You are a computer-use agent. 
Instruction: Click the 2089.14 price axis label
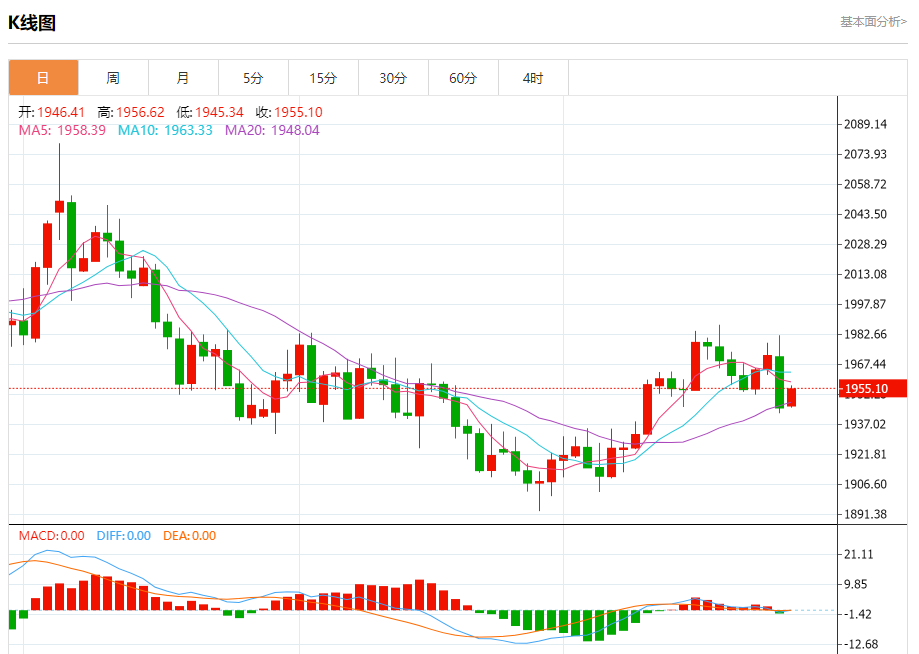(865, 124)
